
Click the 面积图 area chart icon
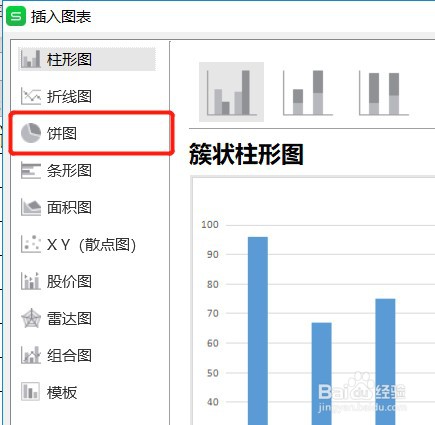[x=31, y=207]
